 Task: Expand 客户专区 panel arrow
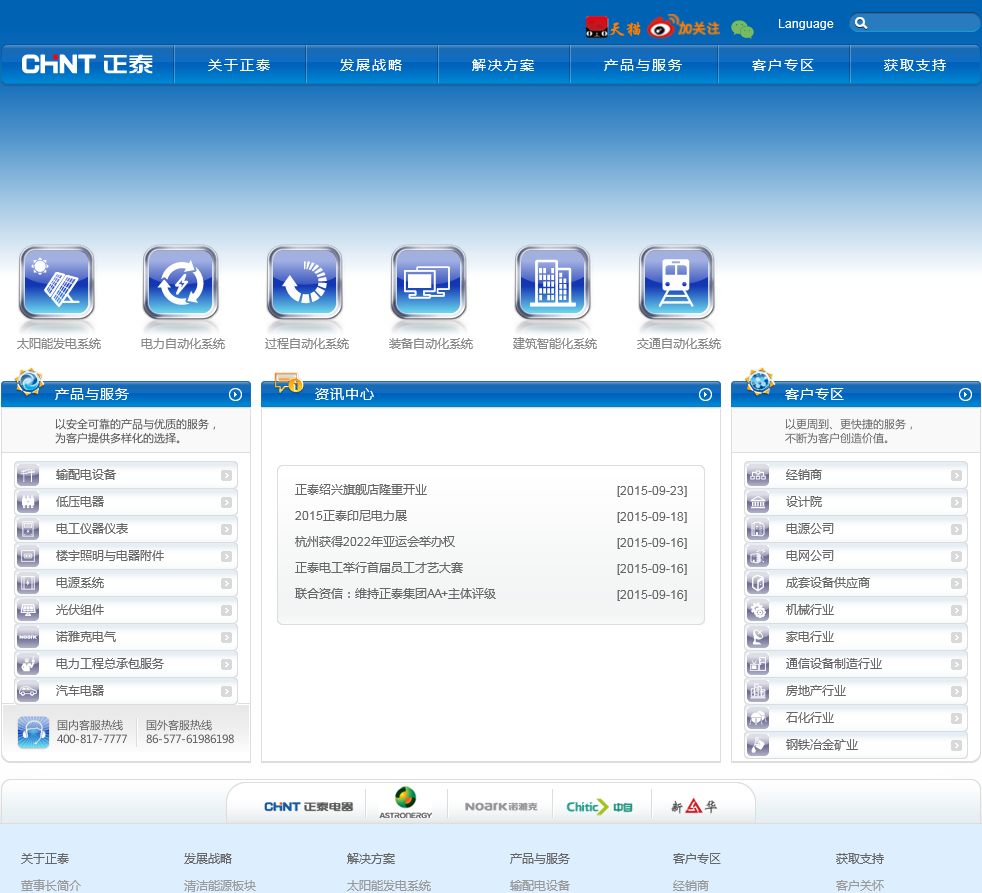[965, 395]
